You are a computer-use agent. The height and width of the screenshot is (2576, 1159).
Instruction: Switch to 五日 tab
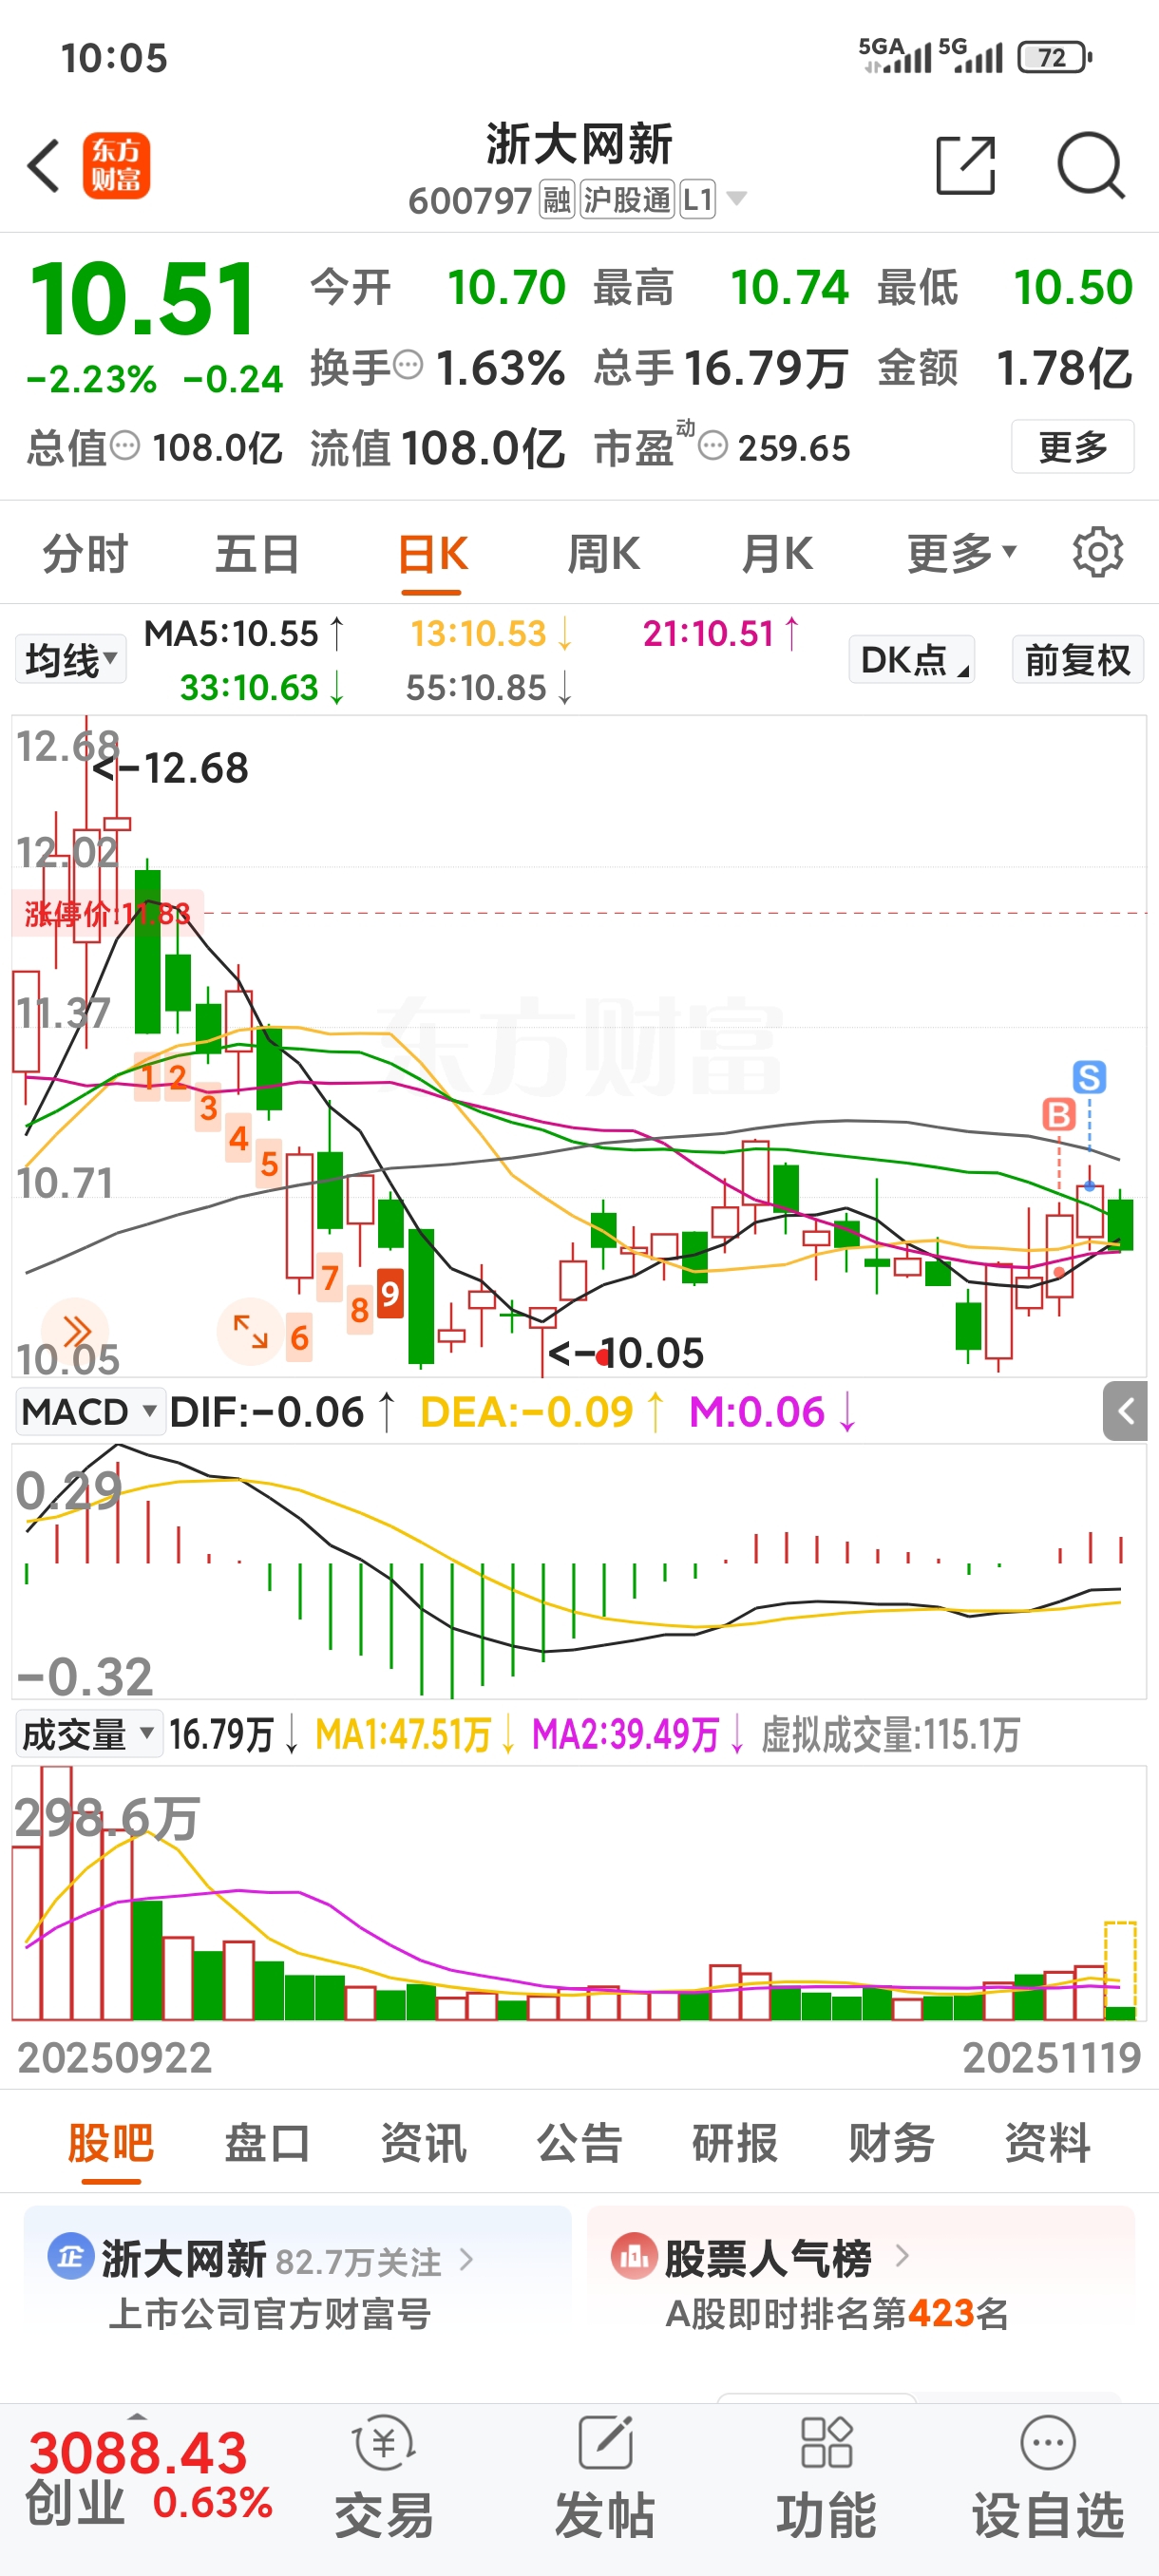point(258,553)
